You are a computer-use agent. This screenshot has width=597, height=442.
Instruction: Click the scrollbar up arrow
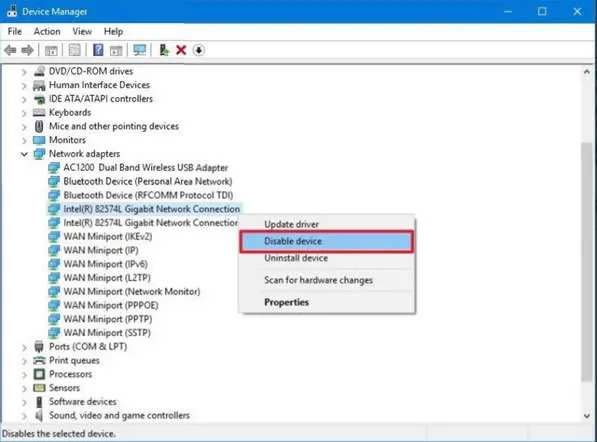pos(587,72)
